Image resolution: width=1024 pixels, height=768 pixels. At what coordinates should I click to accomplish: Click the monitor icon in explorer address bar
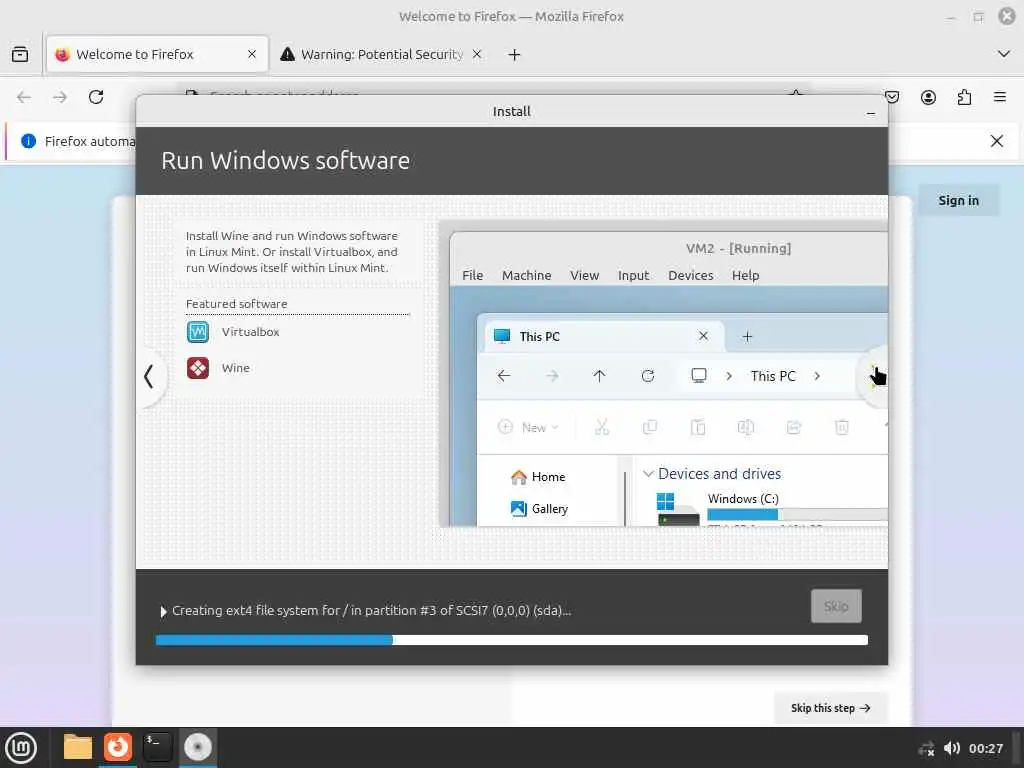(x=699, y=376)
